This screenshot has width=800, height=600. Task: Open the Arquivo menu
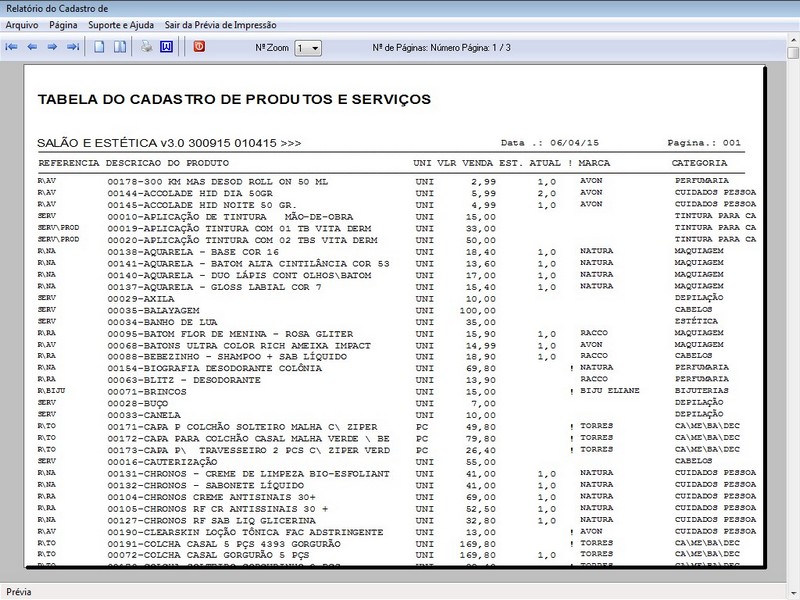click(22, 23)
